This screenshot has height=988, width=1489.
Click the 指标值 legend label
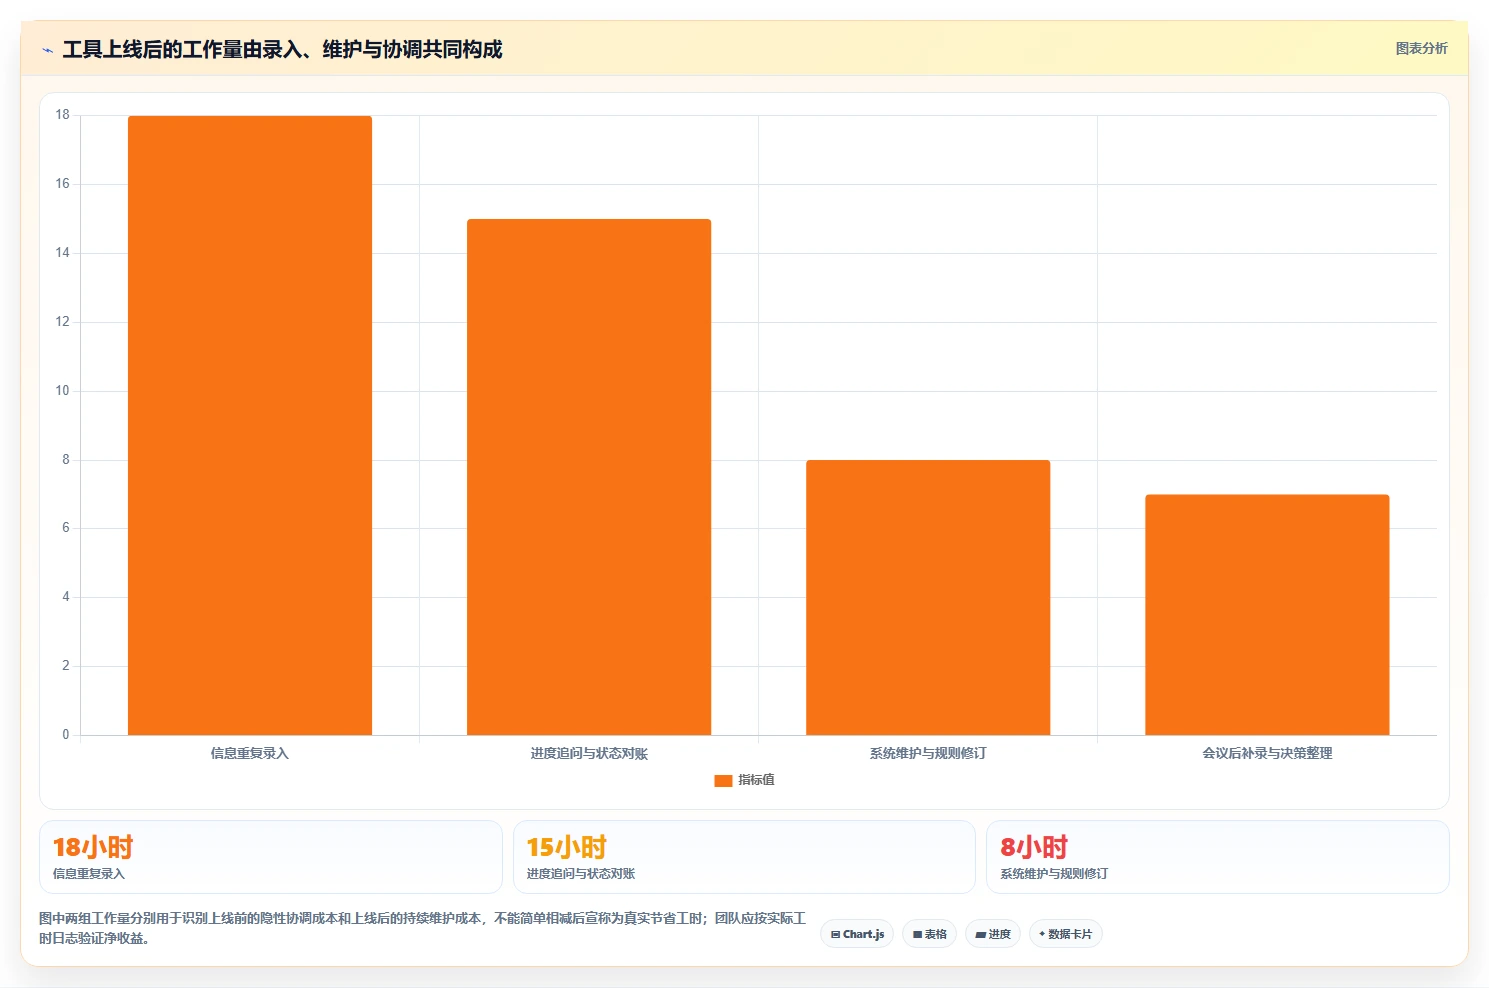(x=756, y=780)
